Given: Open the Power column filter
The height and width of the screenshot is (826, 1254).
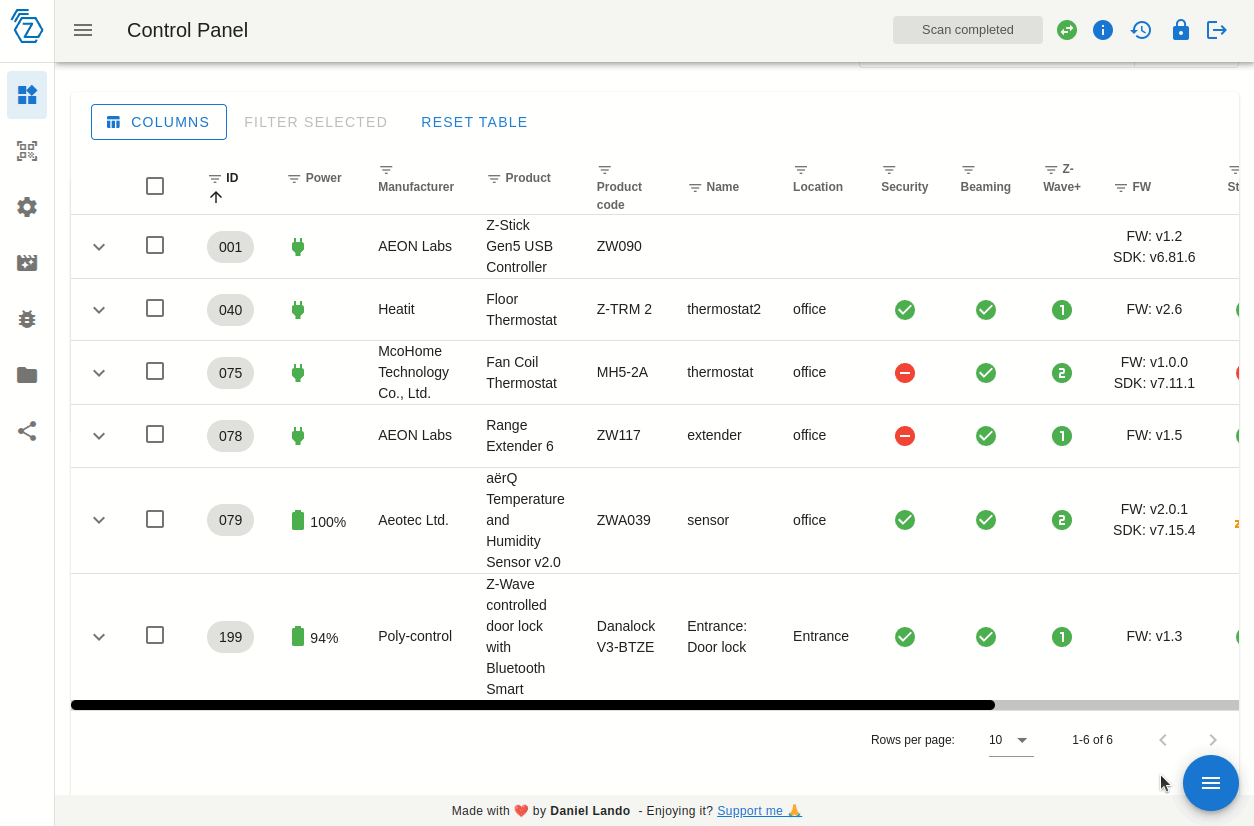Looking at the screenshot, I should tap(294, 179).
